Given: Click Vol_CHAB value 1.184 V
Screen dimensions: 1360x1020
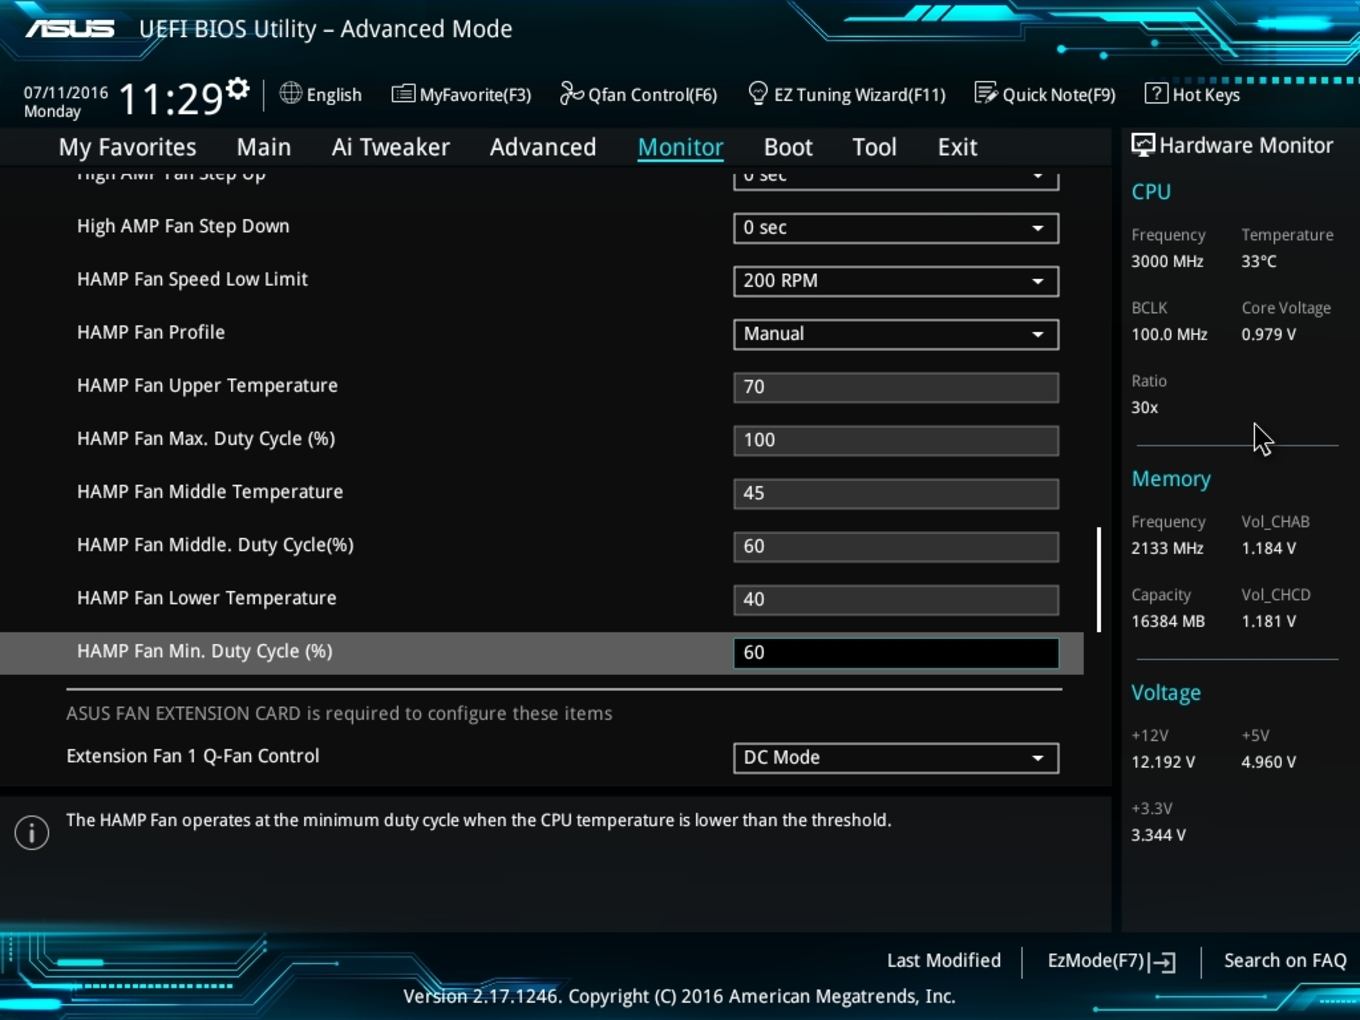Looking at the screenshot, I should [x=1269, y=548].
